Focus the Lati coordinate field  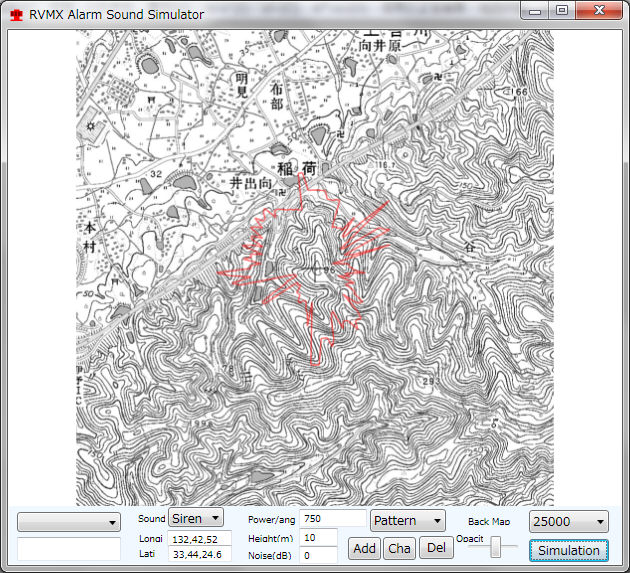200,554
